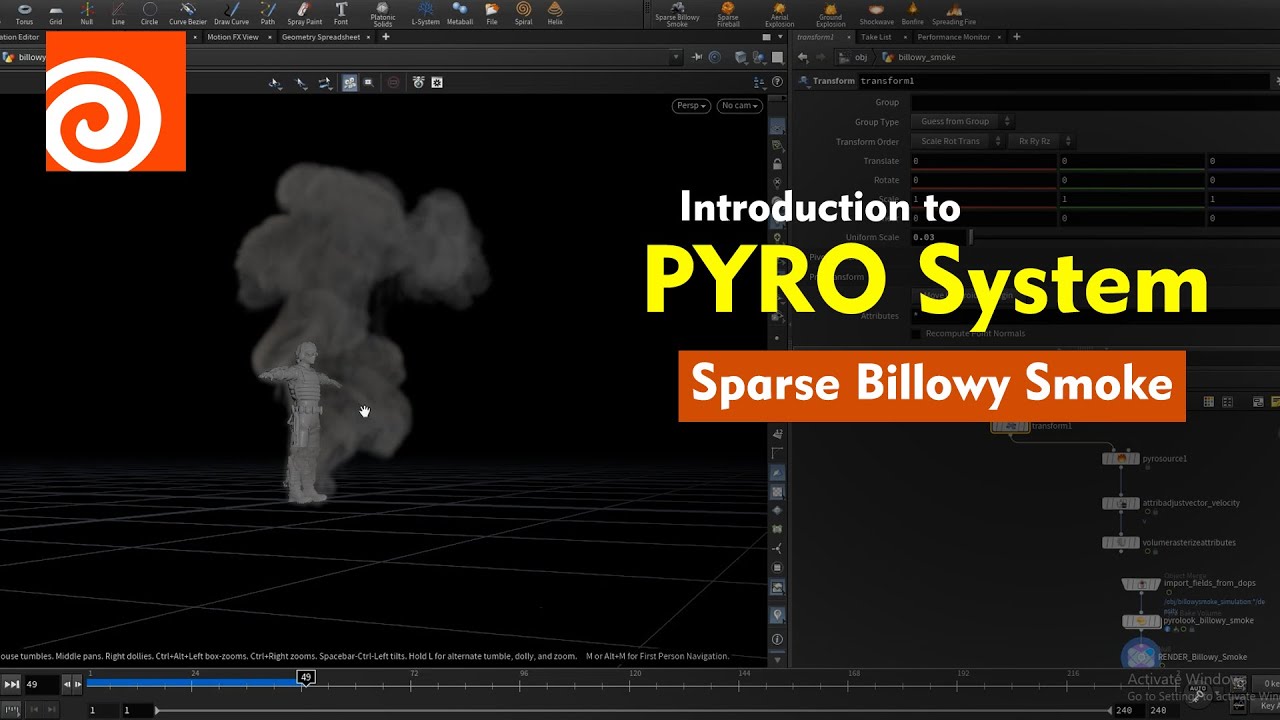This screenshot has width=1280, height=720.
Task: Switch to the Motion FX View tab
Action: pyautogui.click(x=232, y=37)
